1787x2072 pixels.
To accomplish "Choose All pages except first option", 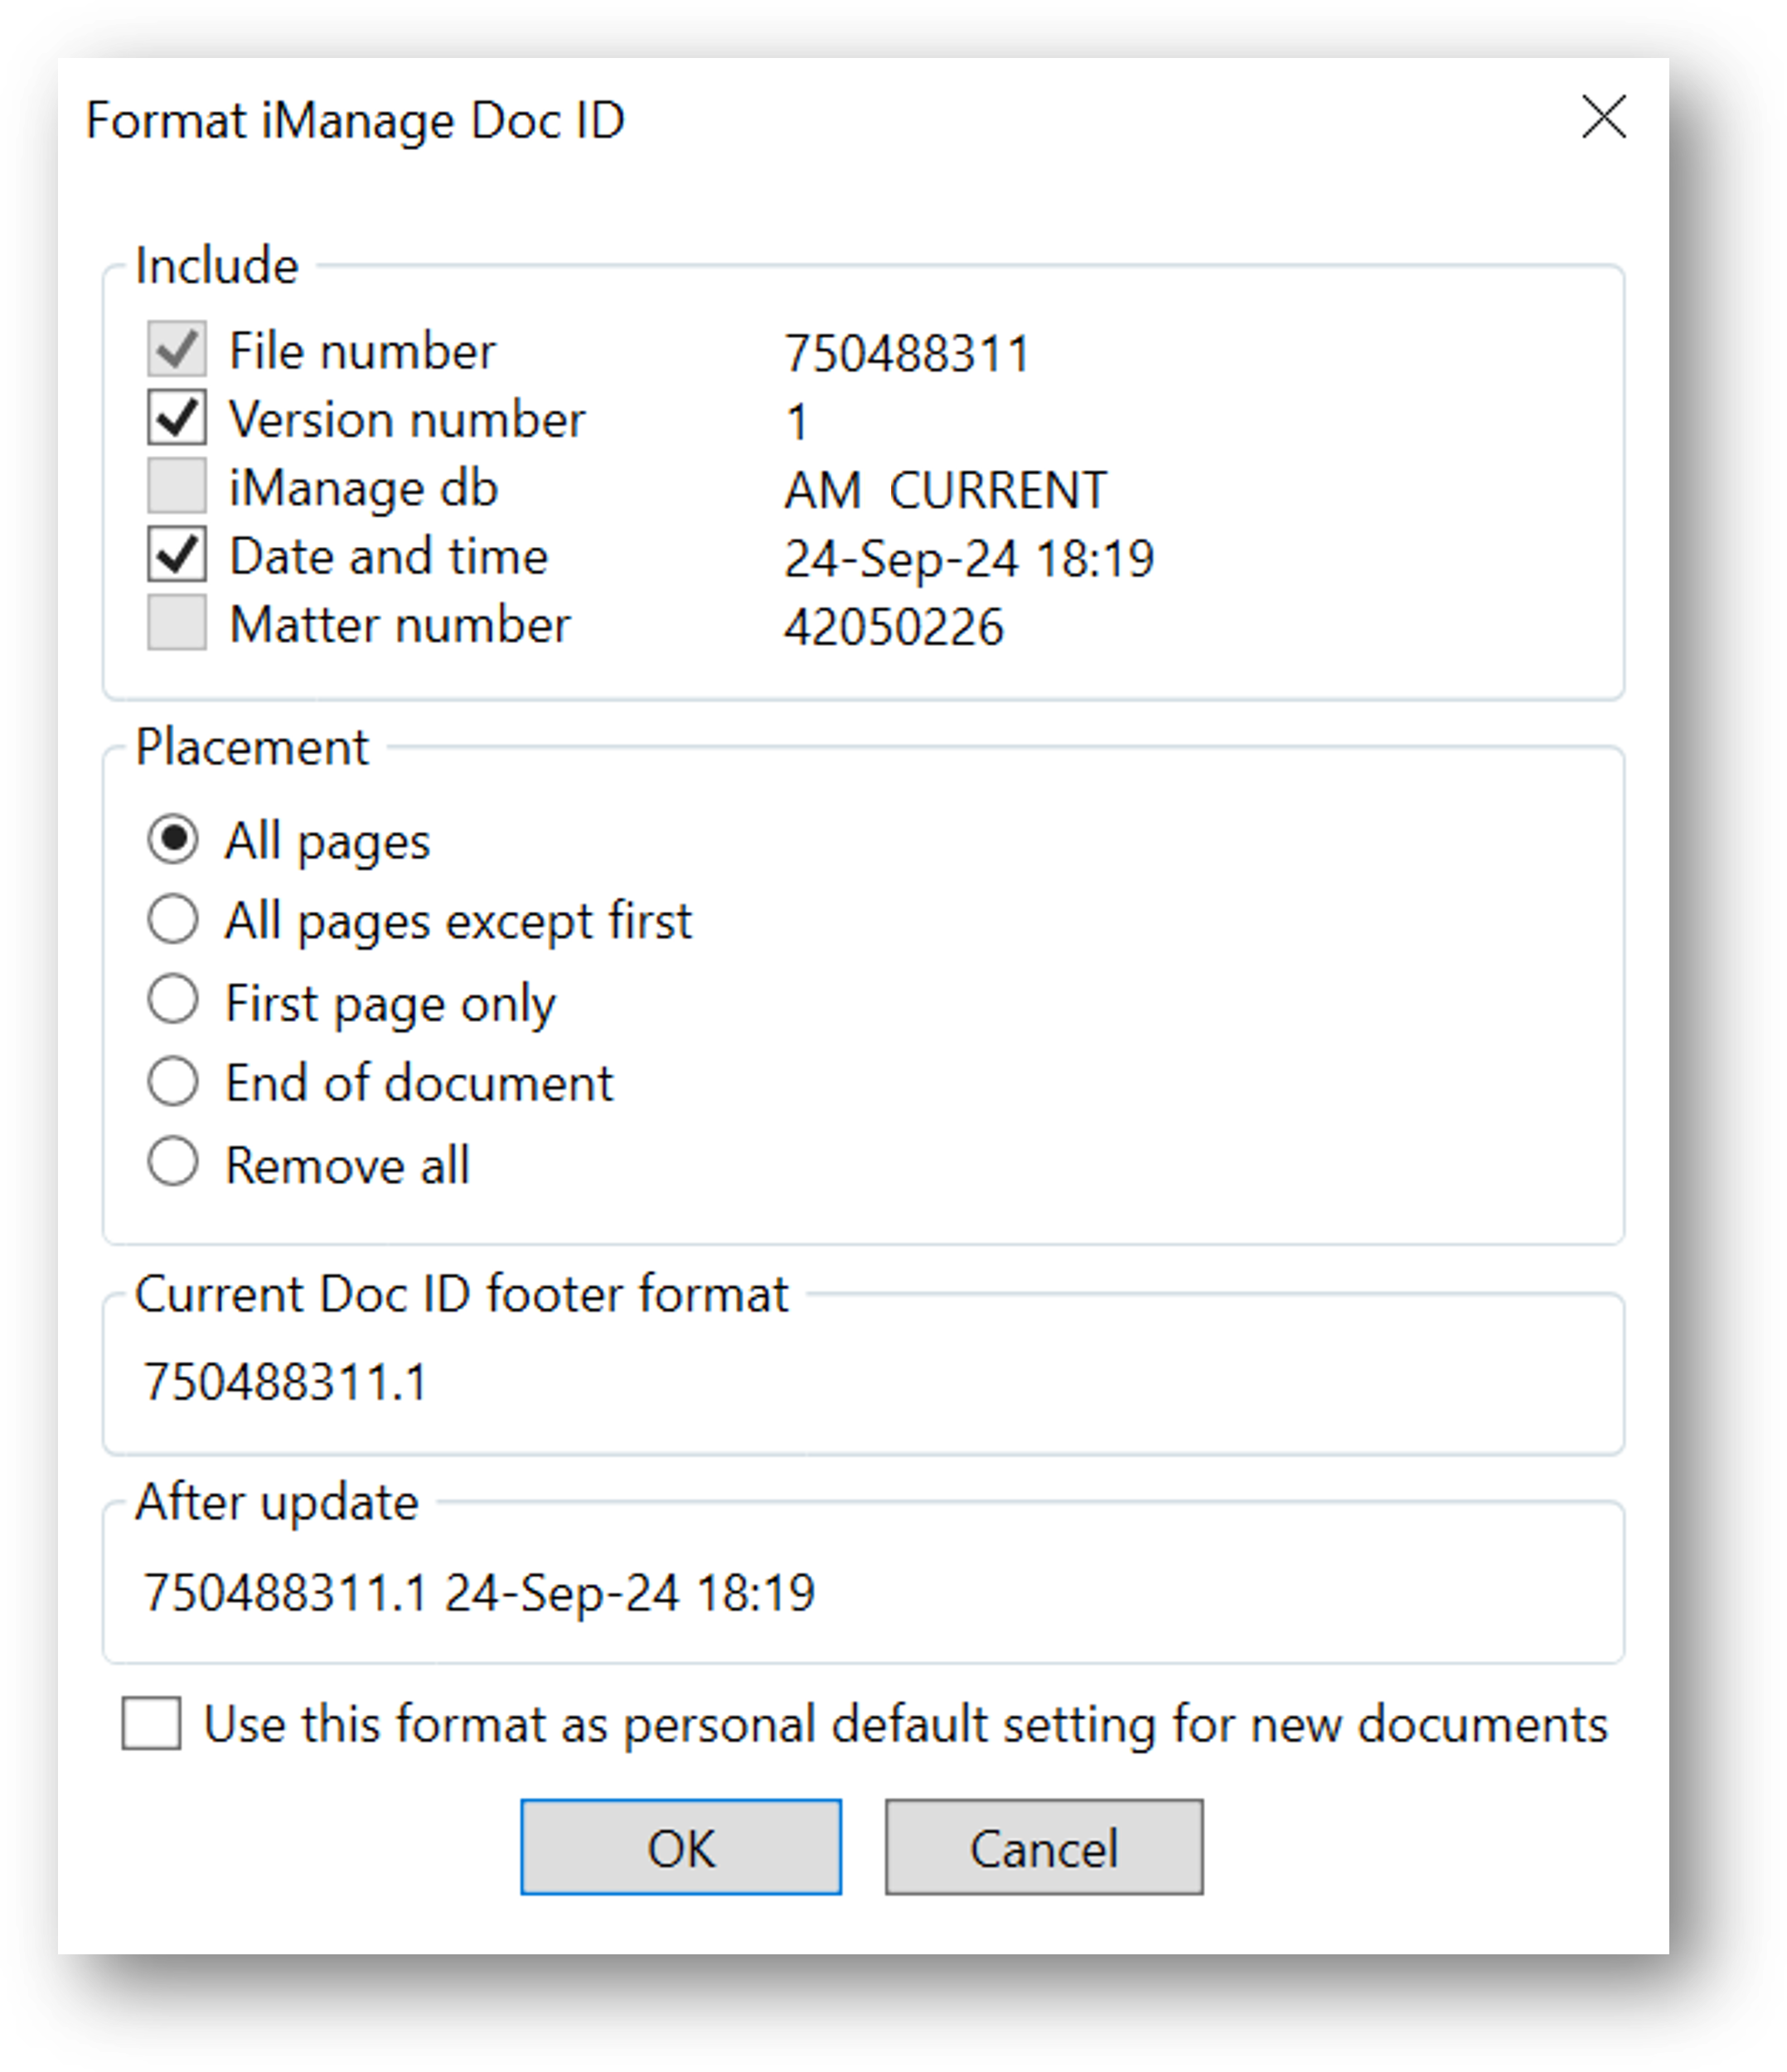I will 173,920.
